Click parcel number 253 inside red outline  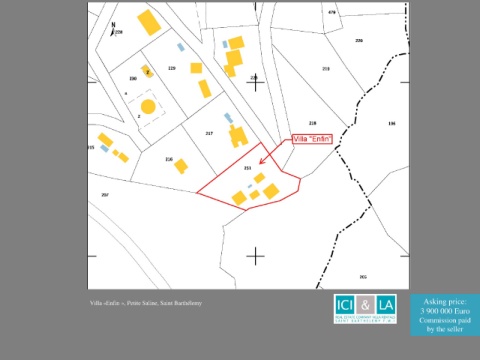[247, 168]
